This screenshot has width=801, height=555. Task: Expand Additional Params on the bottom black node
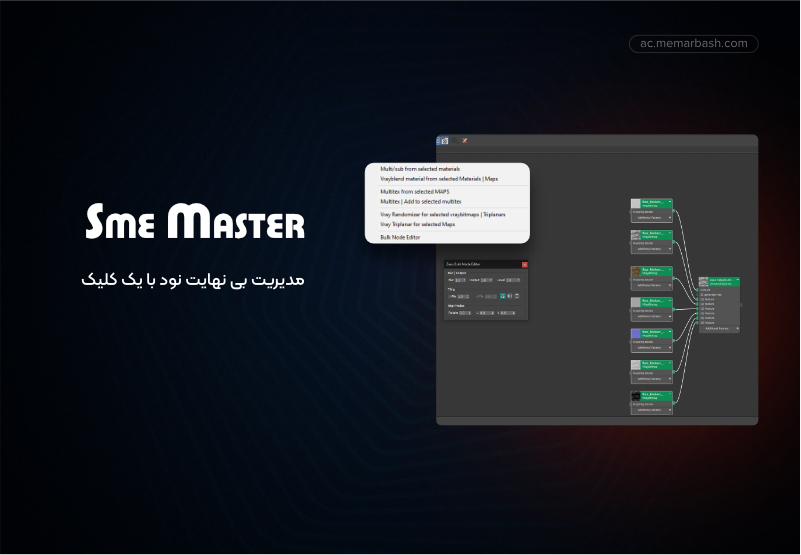click(x=651, y=410)
